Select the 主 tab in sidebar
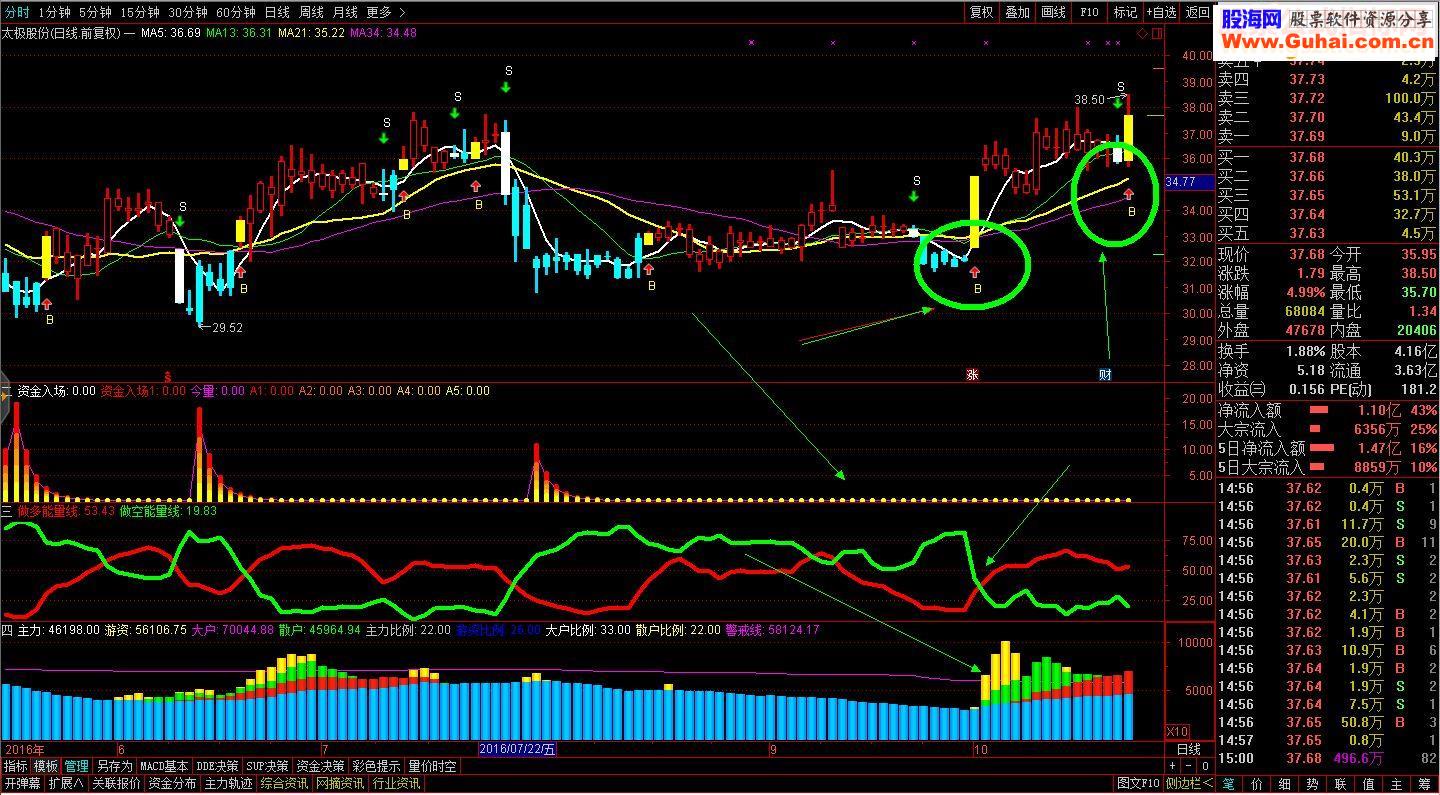This screenshot has width=1440, height=795. click(1397, 784)
